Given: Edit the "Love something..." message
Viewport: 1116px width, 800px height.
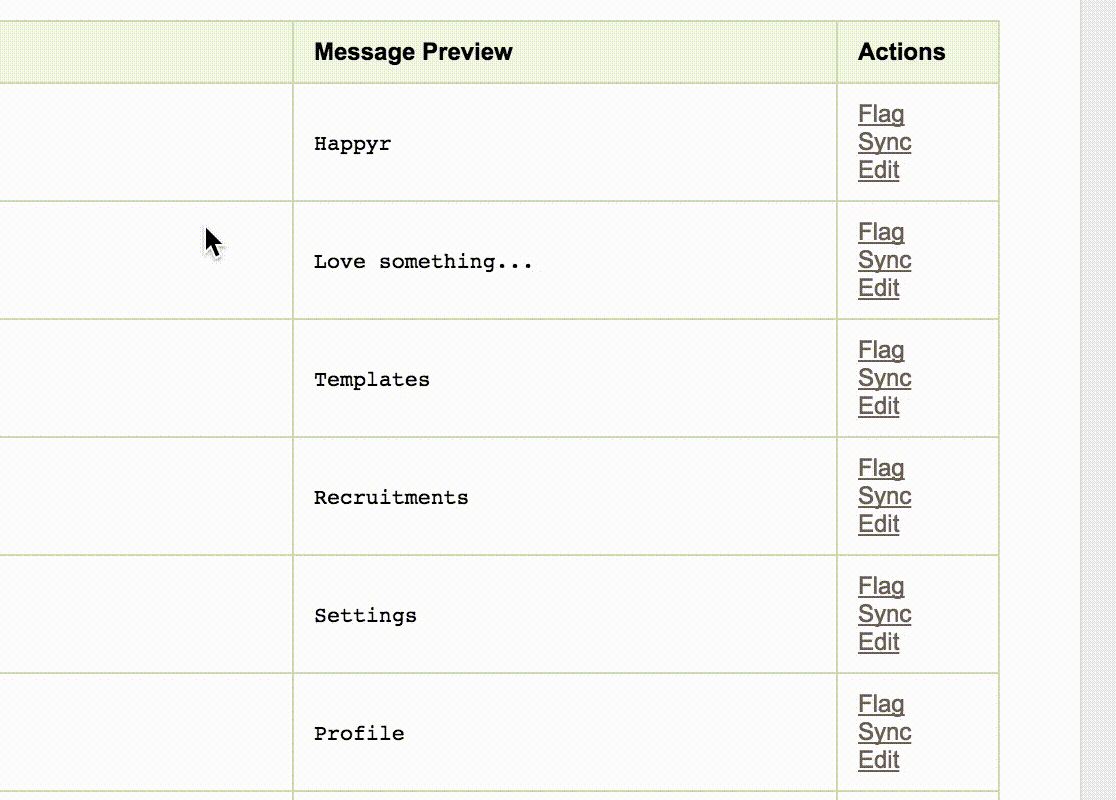Looking at the screenshot, I should click(x=878, y=288).
